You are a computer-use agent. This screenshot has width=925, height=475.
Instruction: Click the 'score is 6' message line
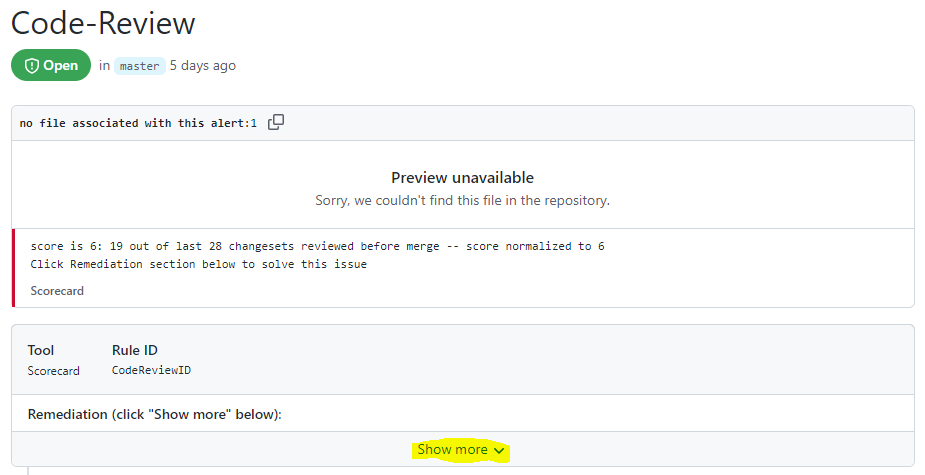[317, 246]
